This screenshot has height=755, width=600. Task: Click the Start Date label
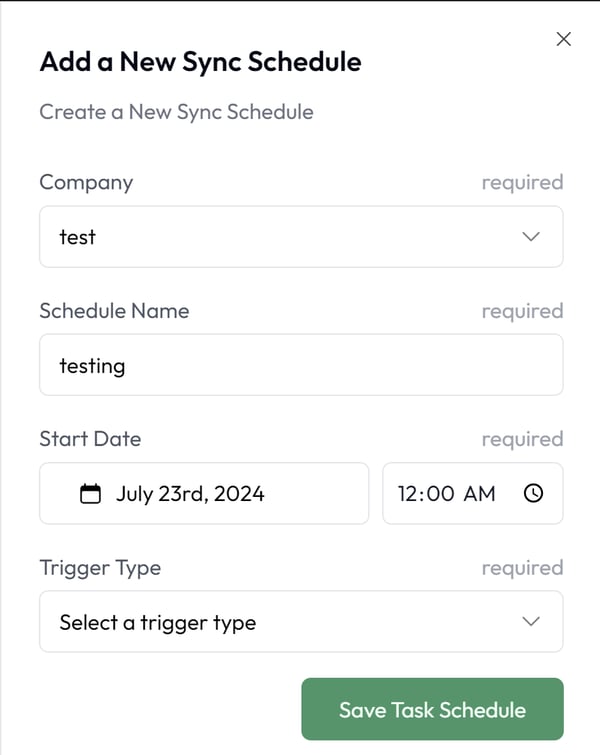click(x=90, y=439)
